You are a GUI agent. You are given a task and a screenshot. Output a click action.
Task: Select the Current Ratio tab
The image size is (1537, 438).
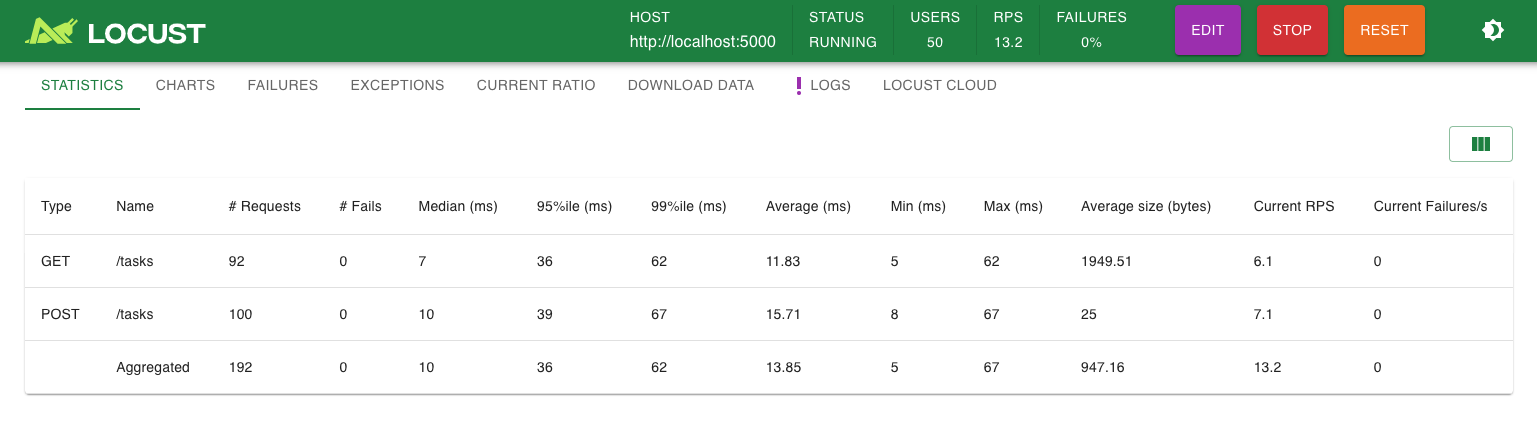pyautogui.click(x=536, y=85)
